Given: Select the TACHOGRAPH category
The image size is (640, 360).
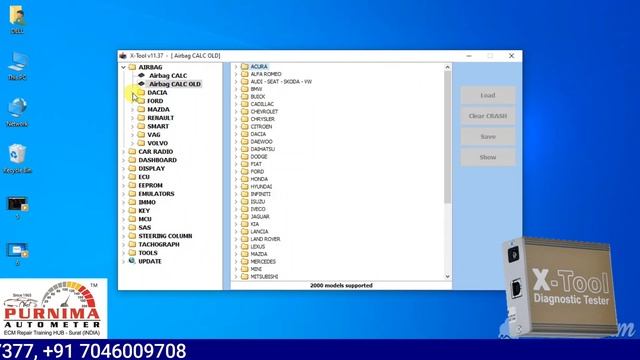Looking at the screenshot, I should (159, 244).
